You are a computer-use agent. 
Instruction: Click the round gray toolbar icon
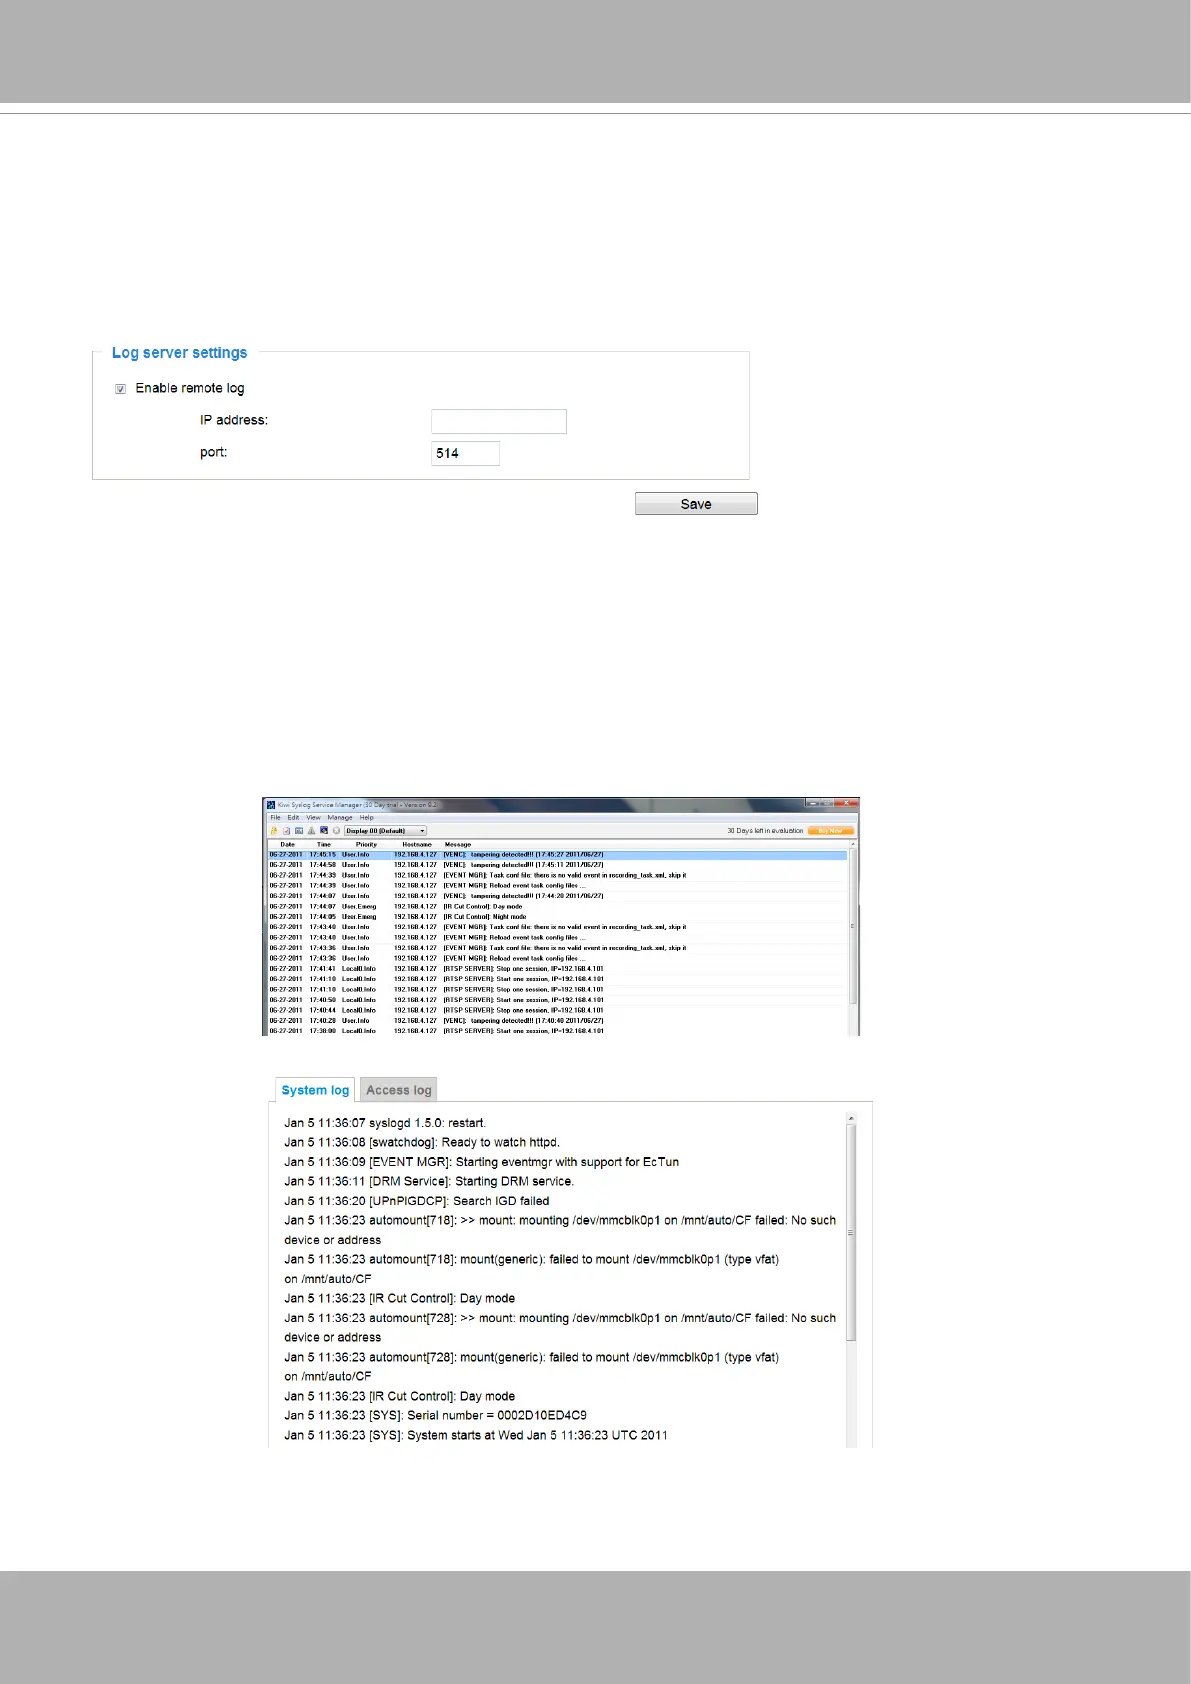tap(336, 831)
